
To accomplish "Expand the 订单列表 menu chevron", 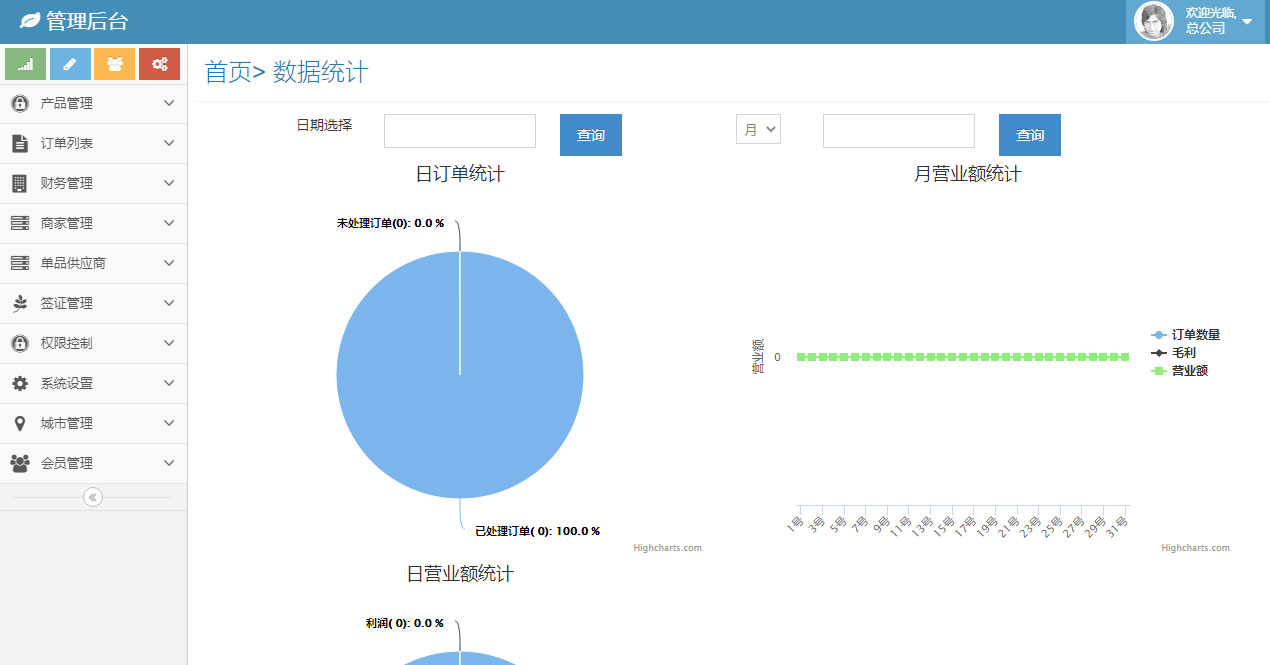I will point(169,143).
